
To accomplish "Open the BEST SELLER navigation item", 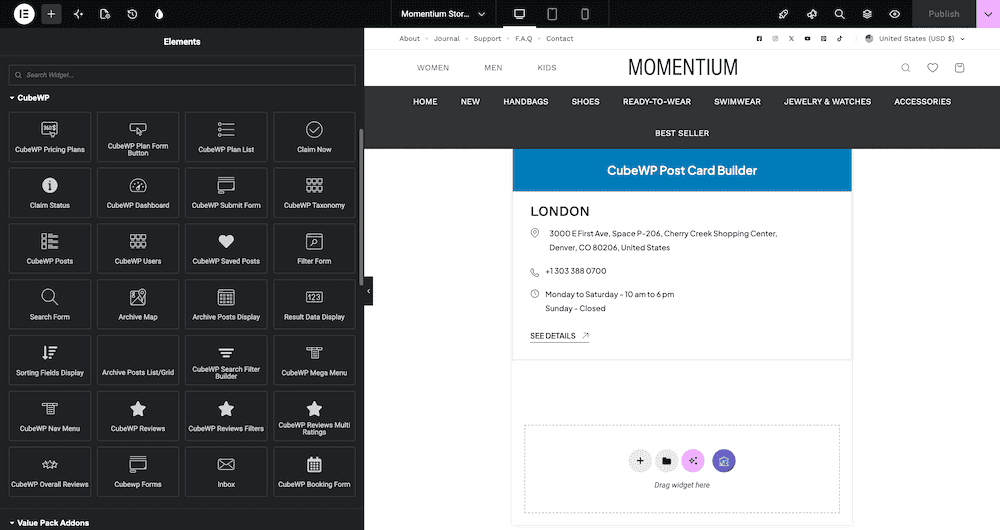I will 682,133.
